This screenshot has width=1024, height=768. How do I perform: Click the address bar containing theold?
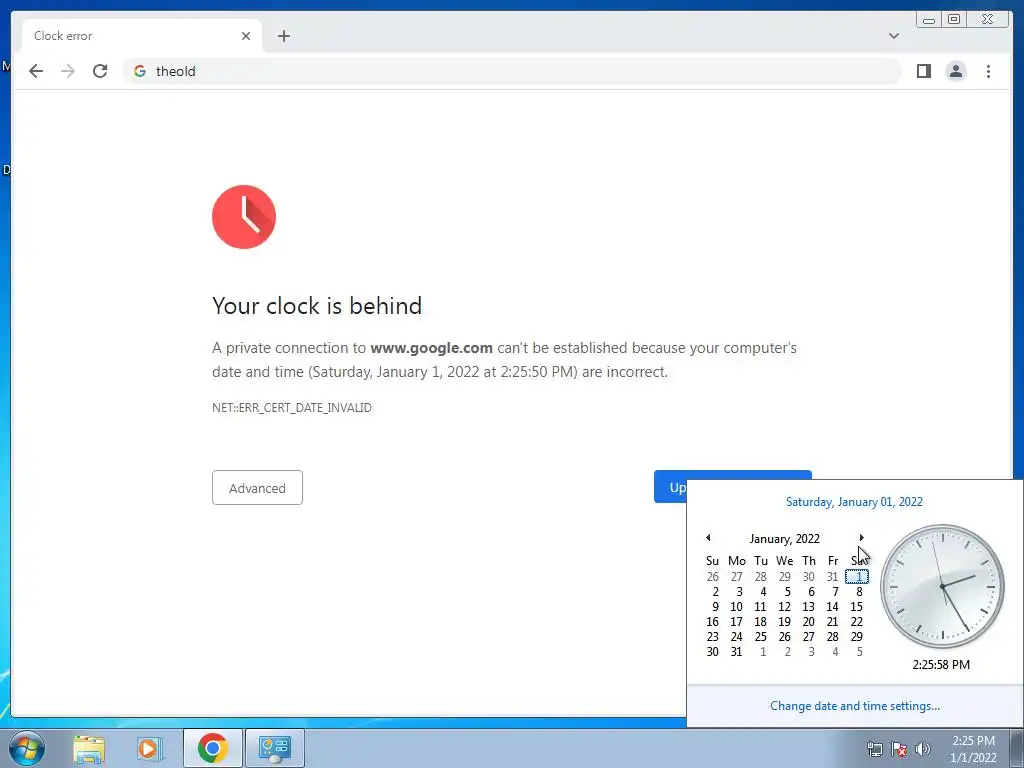pyautogui.click(x=513, y=71)
